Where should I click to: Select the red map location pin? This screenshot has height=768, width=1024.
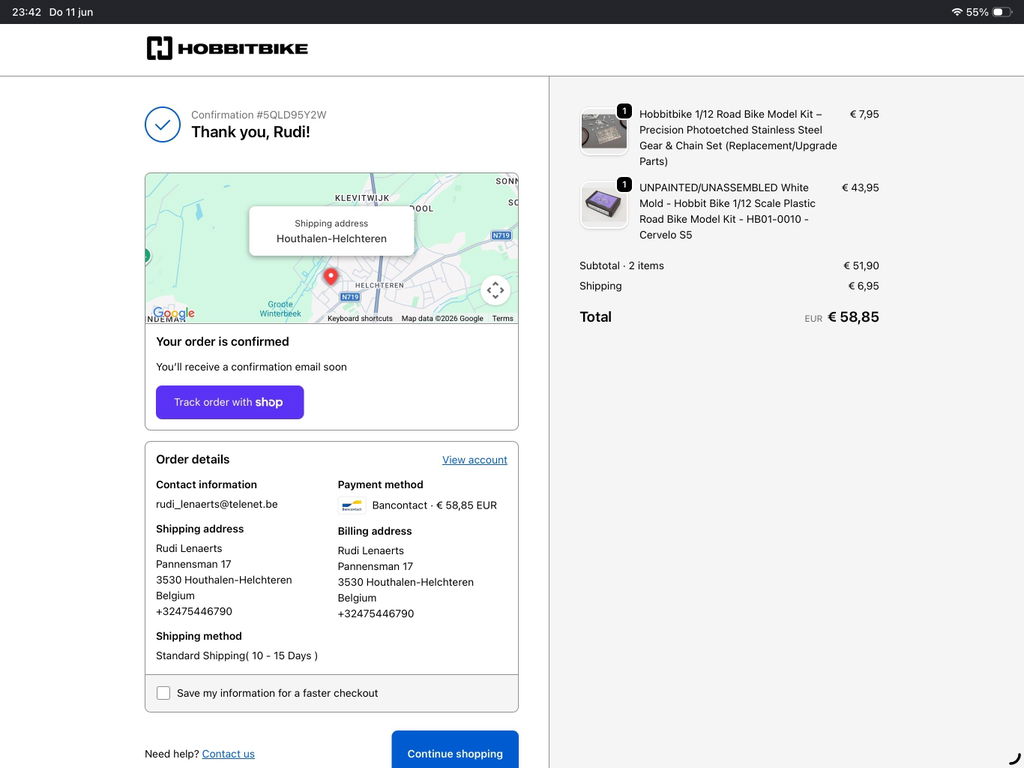click(331, 277)
